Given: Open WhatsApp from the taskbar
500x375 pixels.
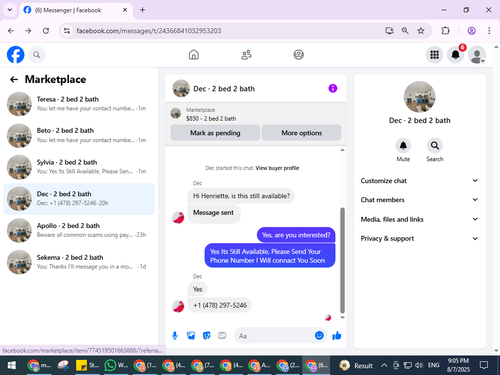Looking at the screenshot, I should tap(116, 366).
